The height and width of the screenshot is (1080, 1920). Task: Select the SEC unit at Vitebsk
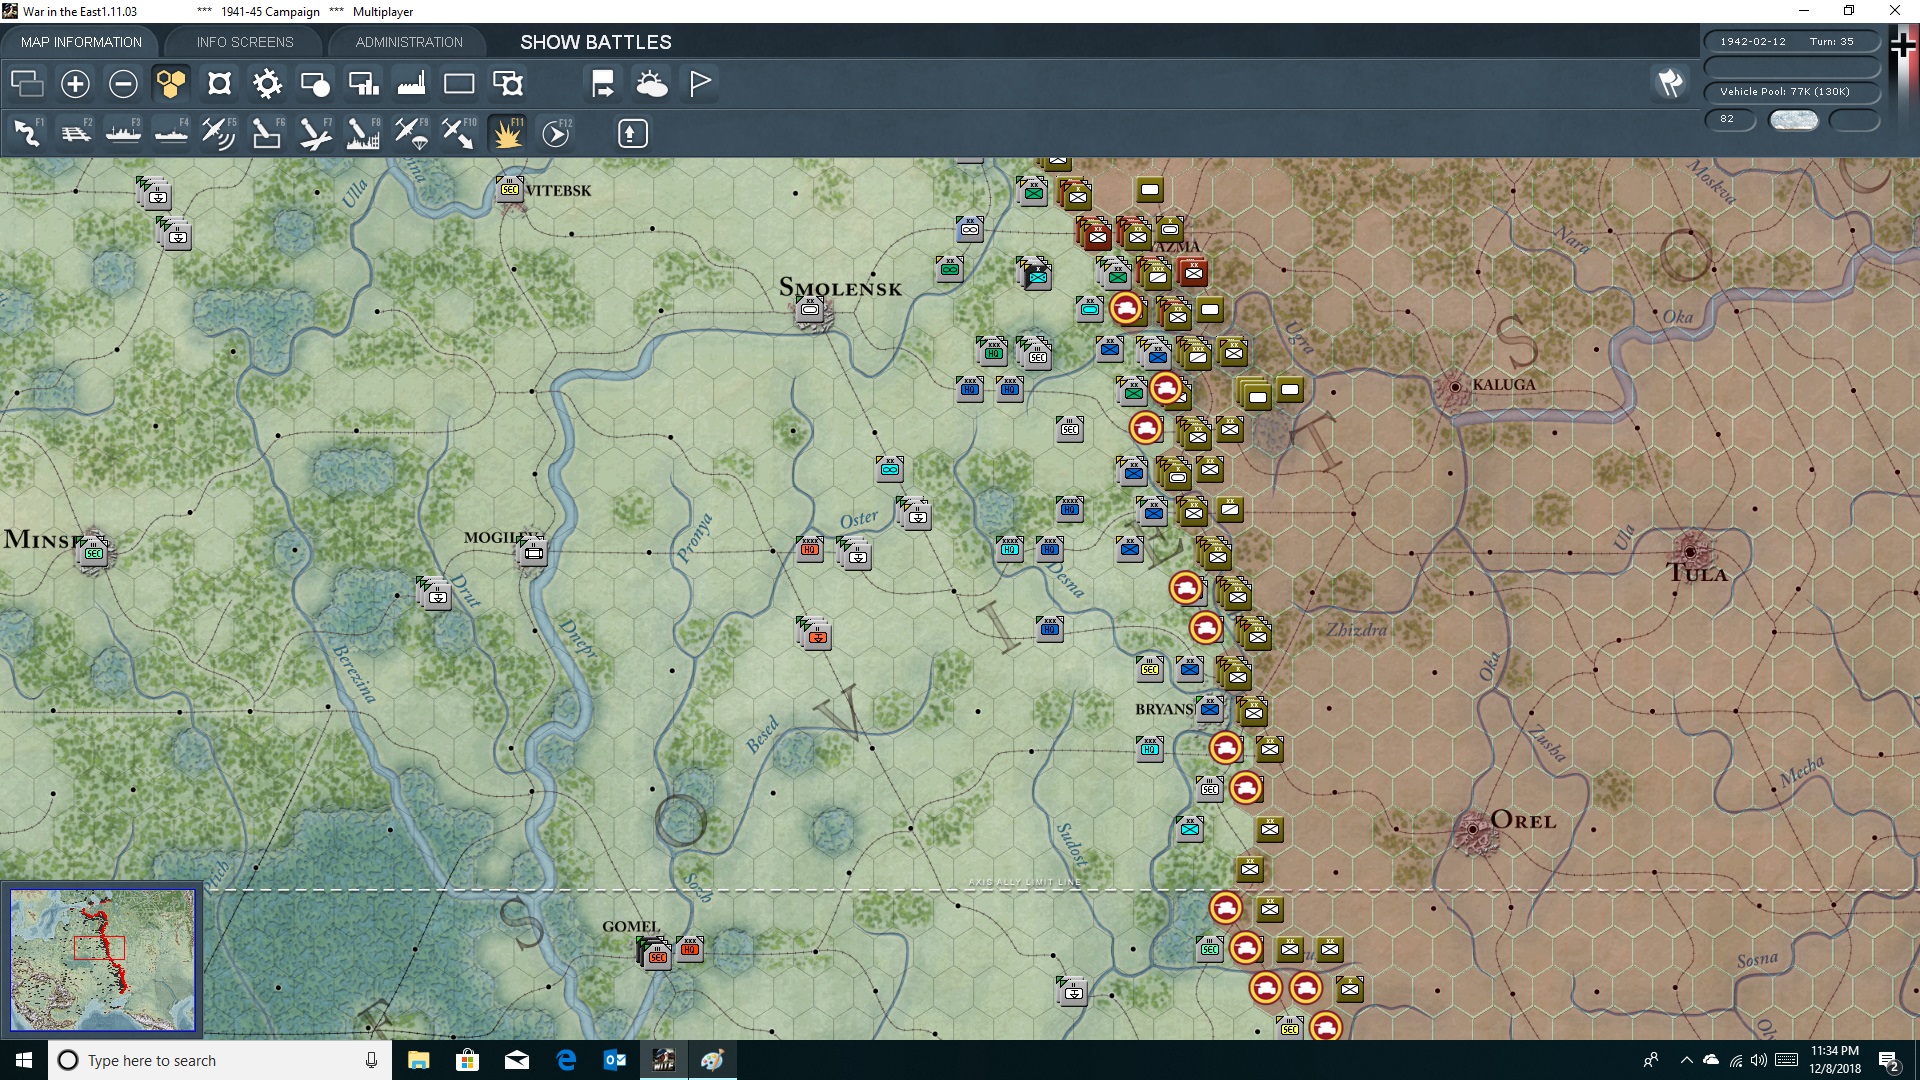pyautogui.click(x=510, y=189)
